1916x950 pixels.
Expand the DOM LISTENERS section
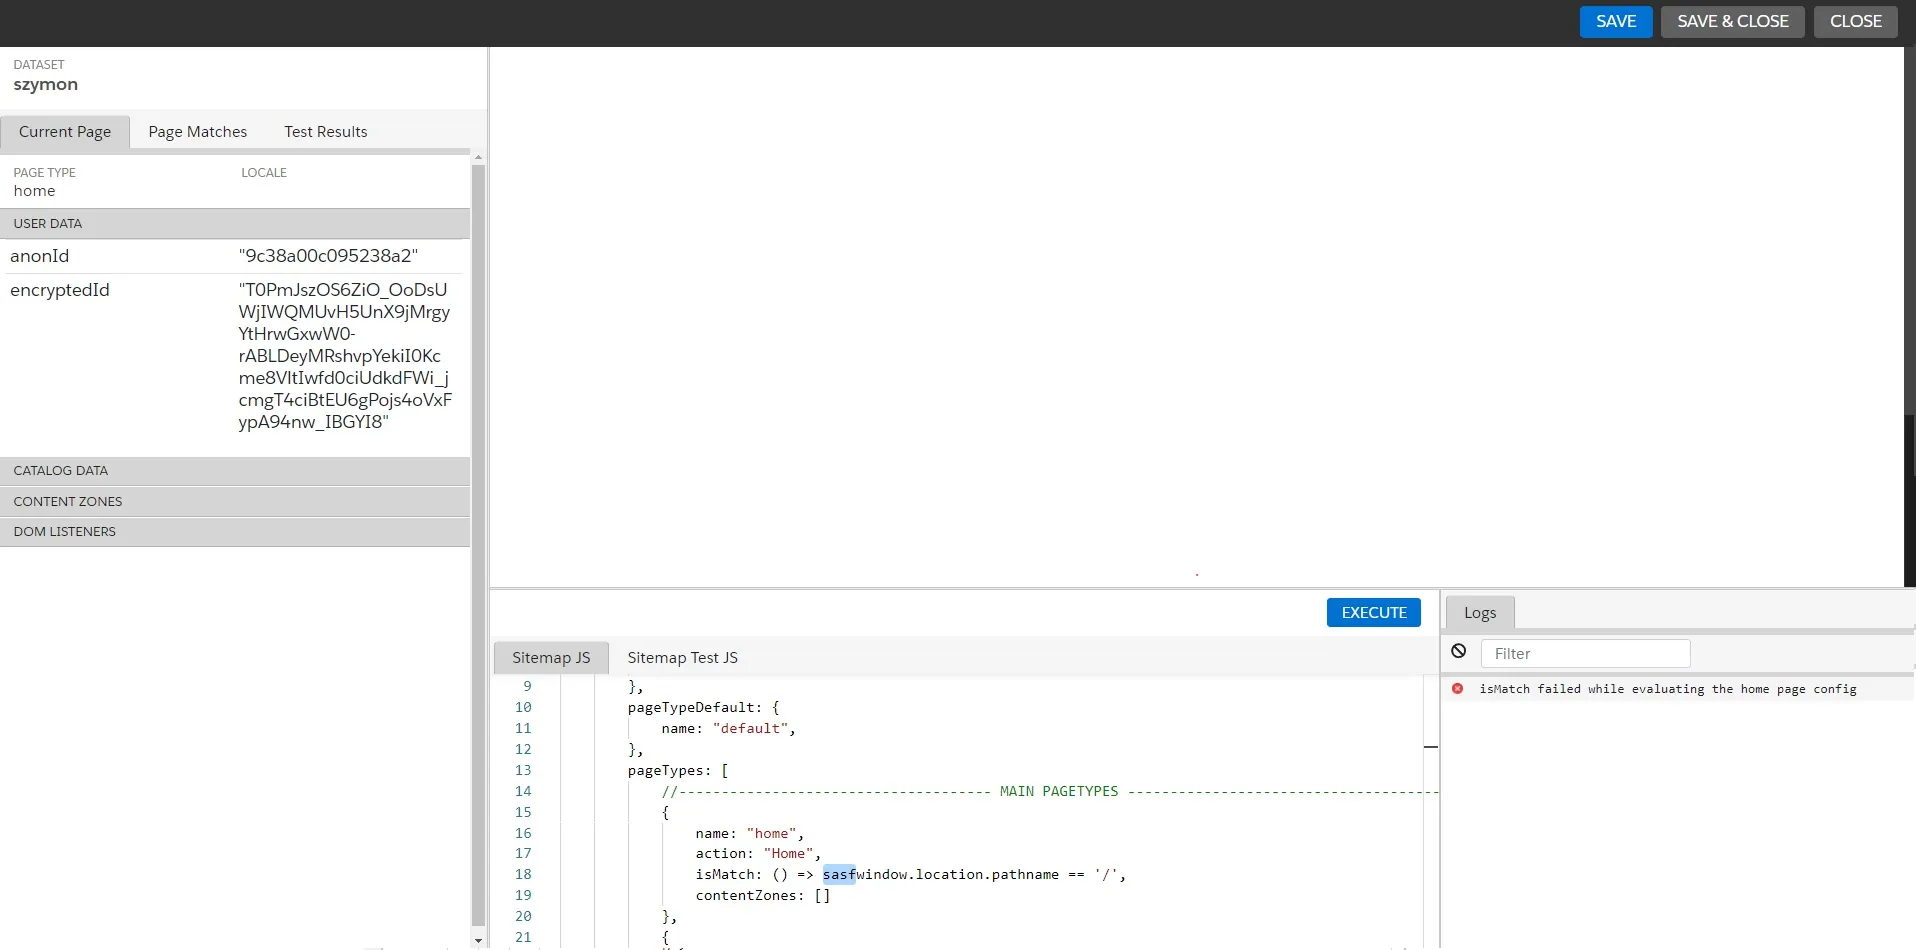(235, 532)
